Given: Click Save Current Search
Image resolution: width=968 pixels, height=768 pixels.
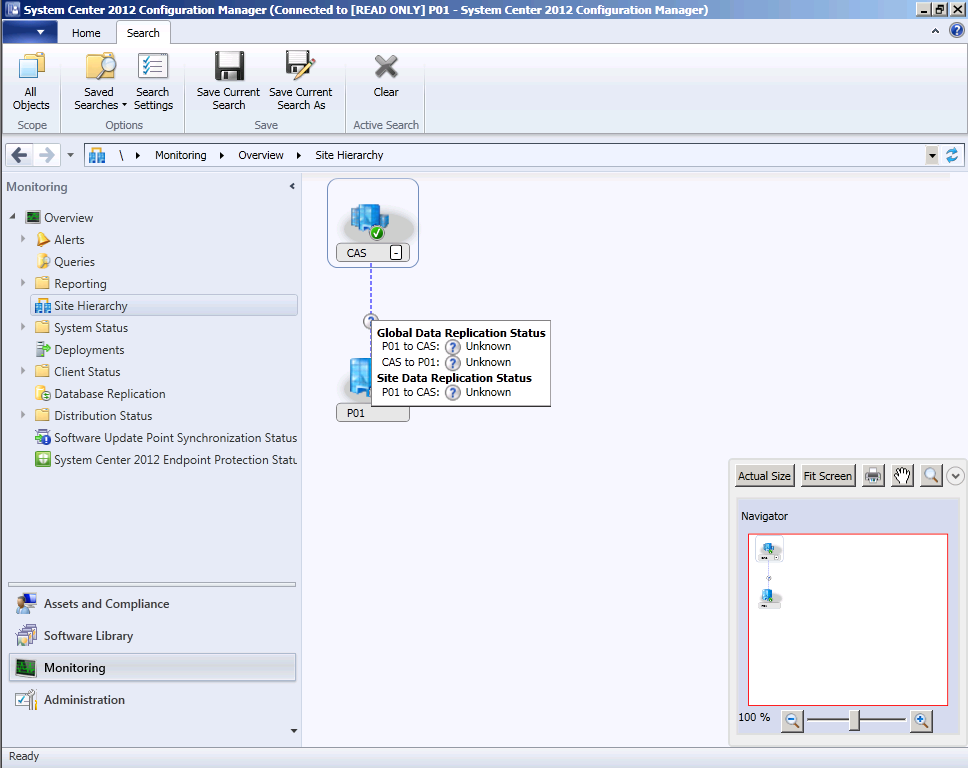Looking at the screenshot, I should point(228,81).
